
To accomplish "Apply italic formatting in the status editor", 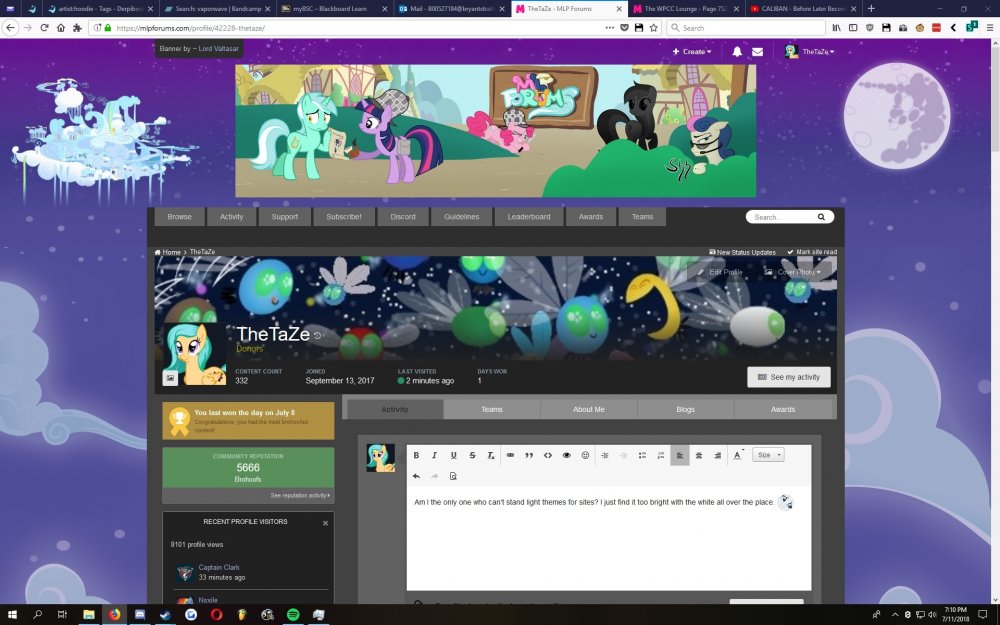I will pos(434,455).
